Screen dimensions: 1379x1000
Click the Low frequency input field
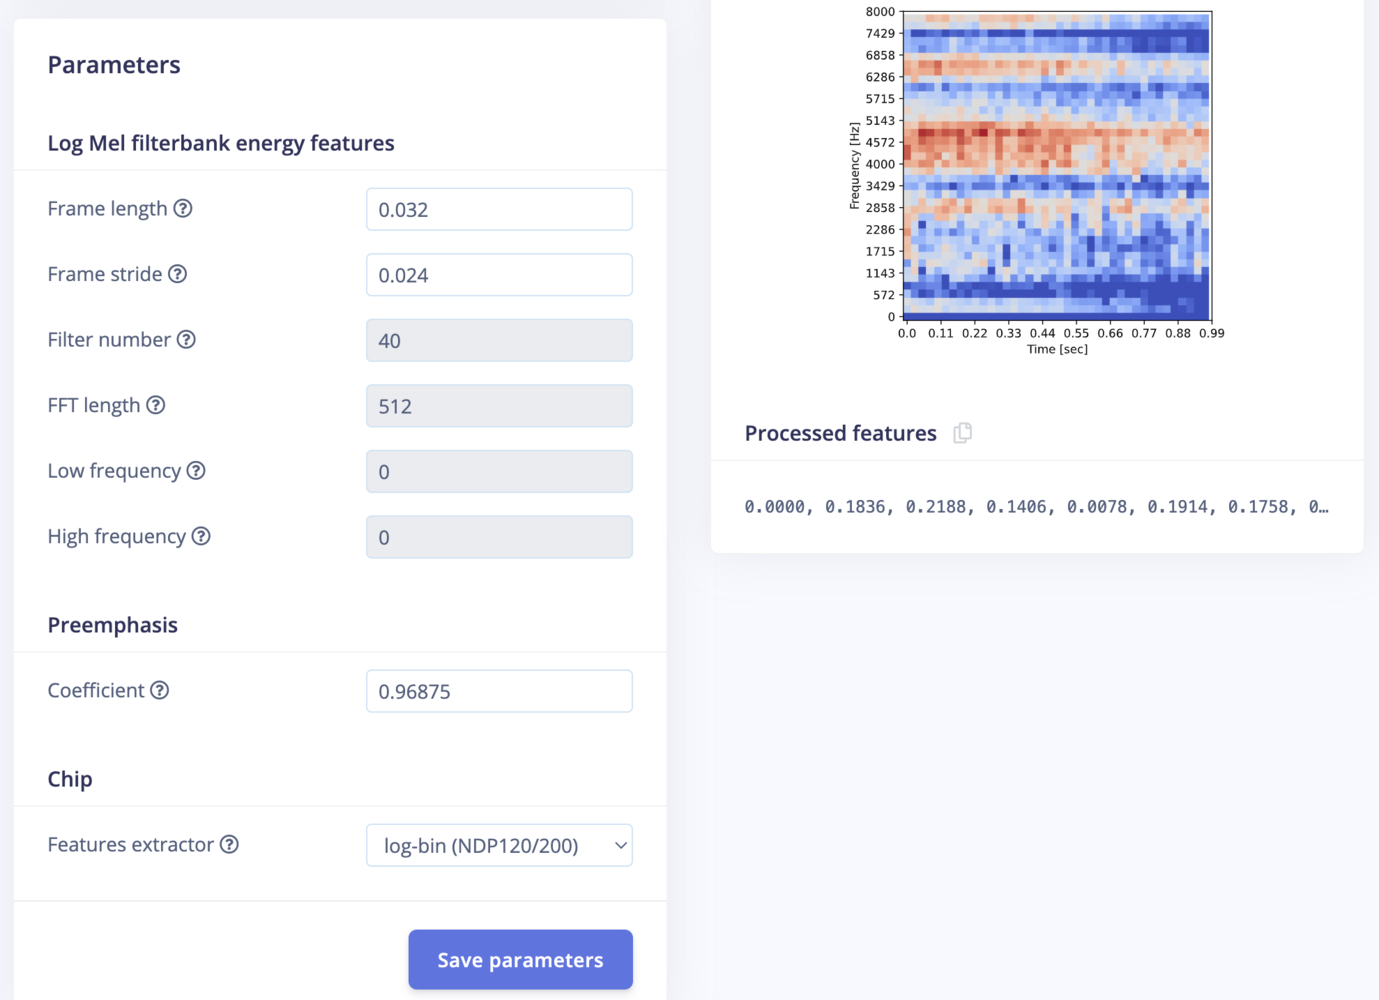(499, 471)
